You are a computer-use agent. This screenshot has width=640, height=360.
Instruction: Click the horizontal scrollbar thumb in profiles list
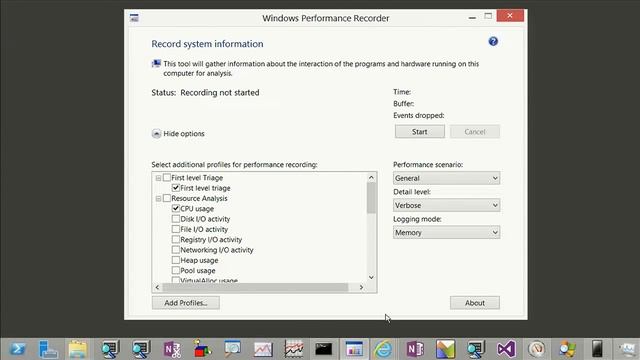point(256,287)
